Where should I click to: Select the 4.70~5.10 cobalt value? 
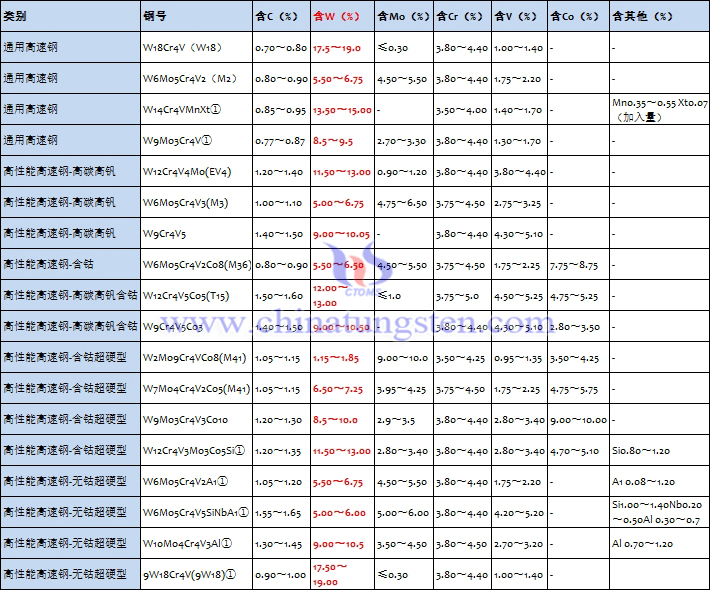click(x=575, y=451)
